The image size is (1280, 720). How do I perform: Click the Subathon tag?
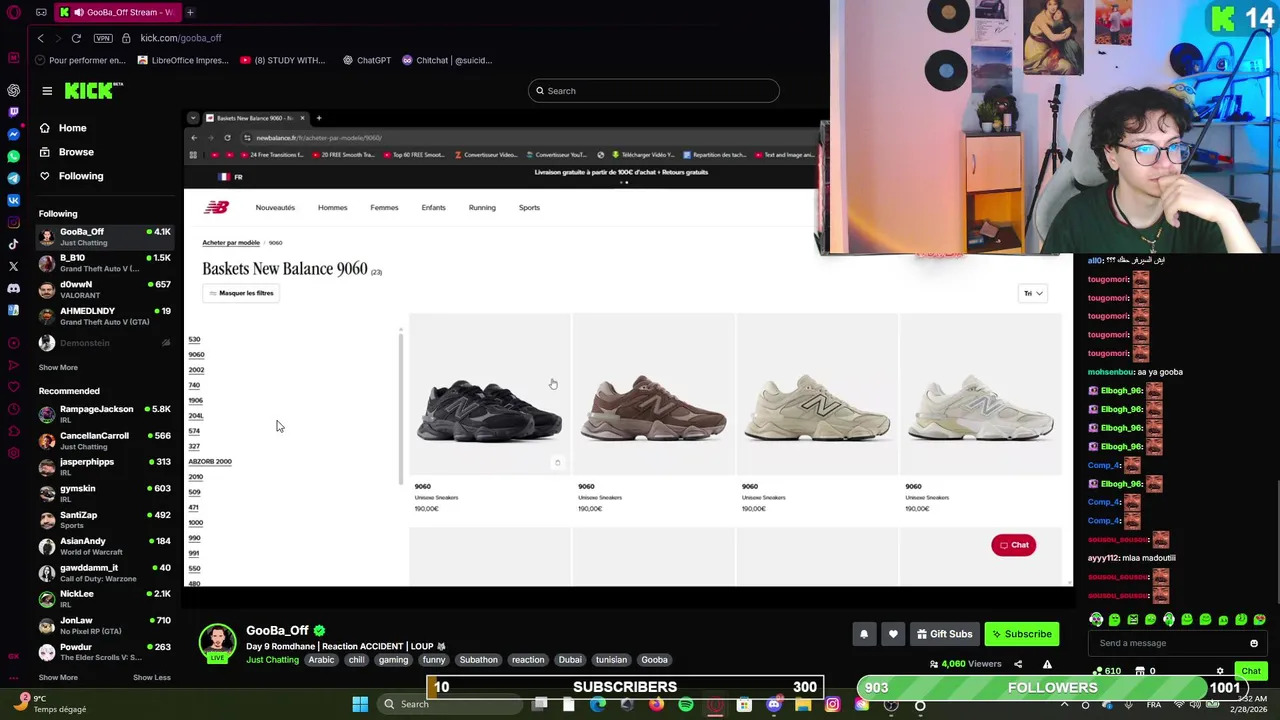point(478,660)
